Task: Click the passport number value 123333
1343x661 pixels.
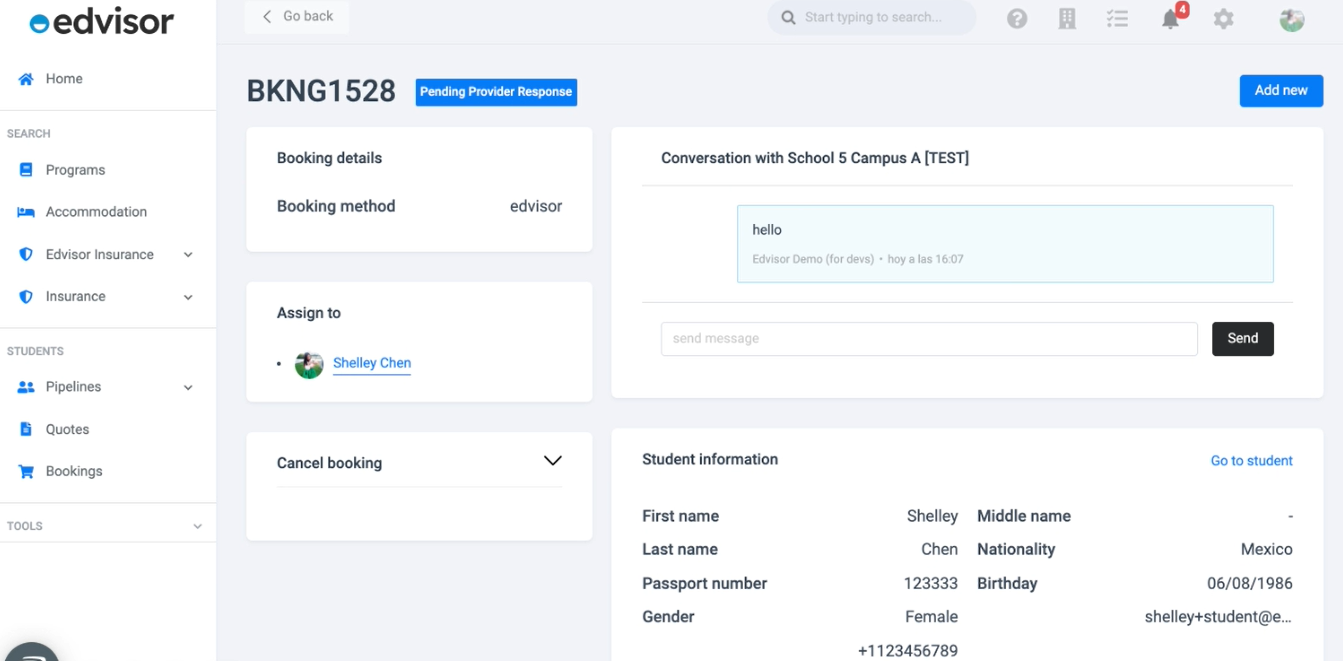Action: click(930, 583)
